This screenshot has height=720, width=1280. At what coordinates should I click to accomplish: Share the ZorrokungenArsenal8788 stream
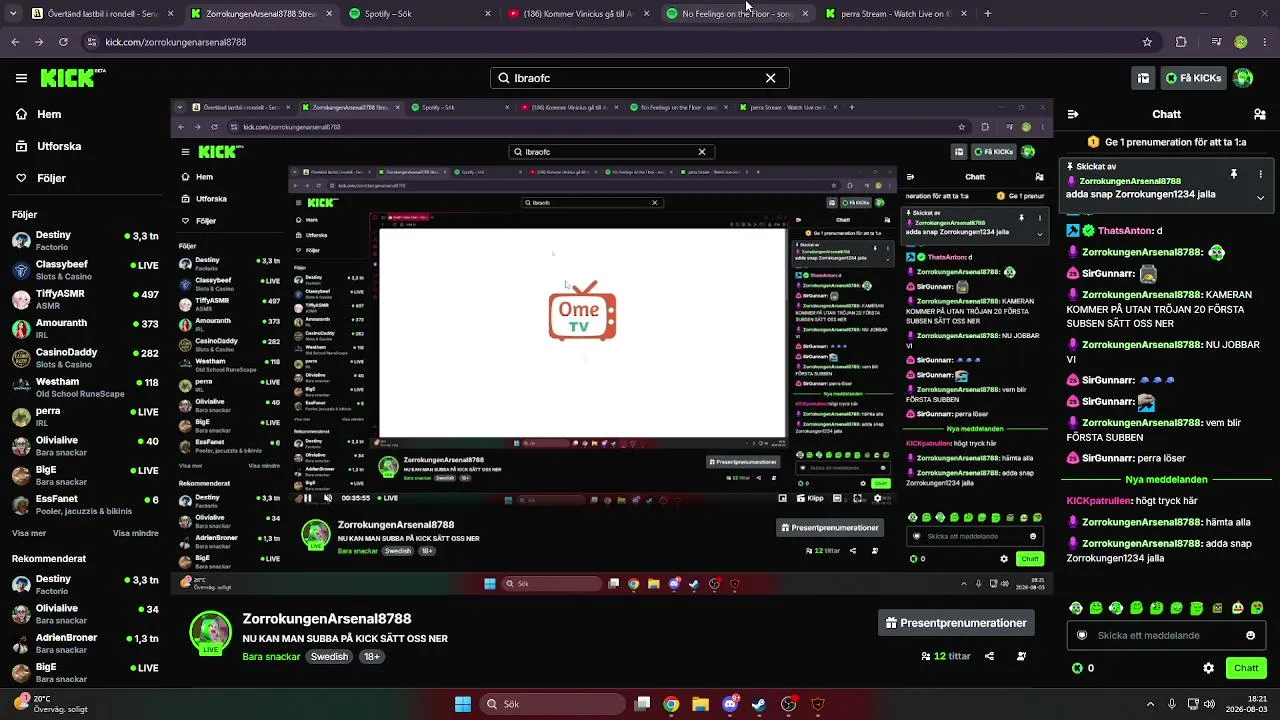(x=989, y=656)
